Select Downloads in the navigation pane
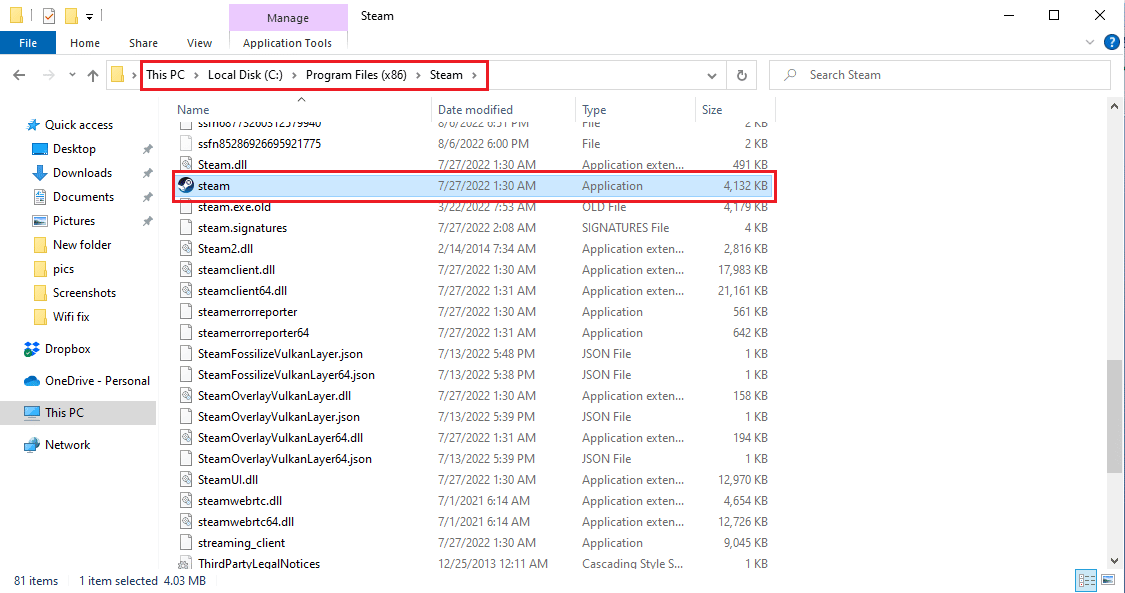This screenshot has height=593, width=1125. [82, 173]
